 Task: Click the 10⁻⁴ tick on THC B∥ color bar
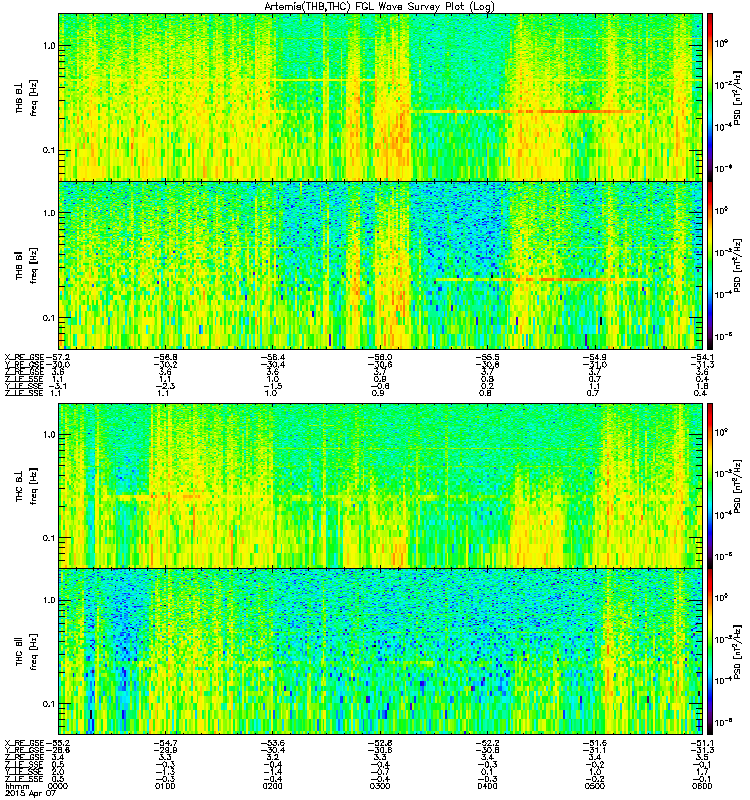[x=723, y=681]
